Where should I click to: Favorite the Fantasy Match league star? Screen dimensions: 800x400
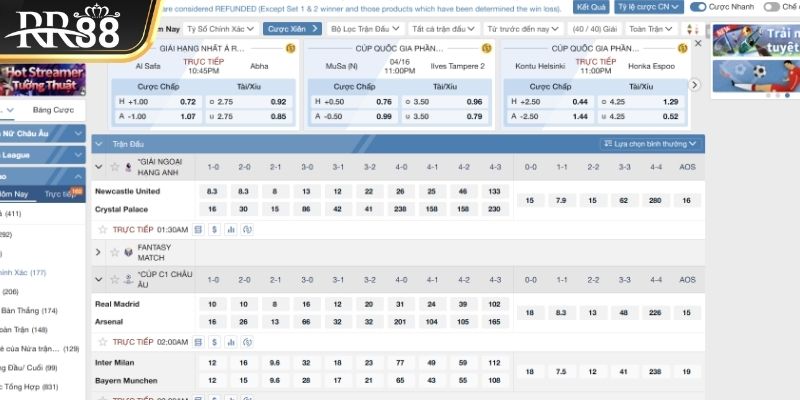pyautogui.click(x=115, y=252)
